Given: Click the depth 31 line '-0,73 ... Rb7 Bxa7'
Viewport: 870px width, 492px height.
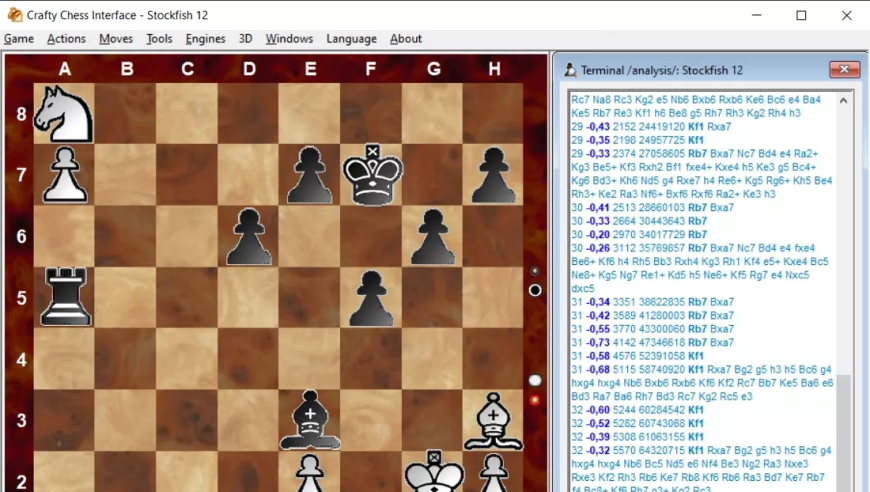Looking at the screenshot, I should (x=652, y=342).
